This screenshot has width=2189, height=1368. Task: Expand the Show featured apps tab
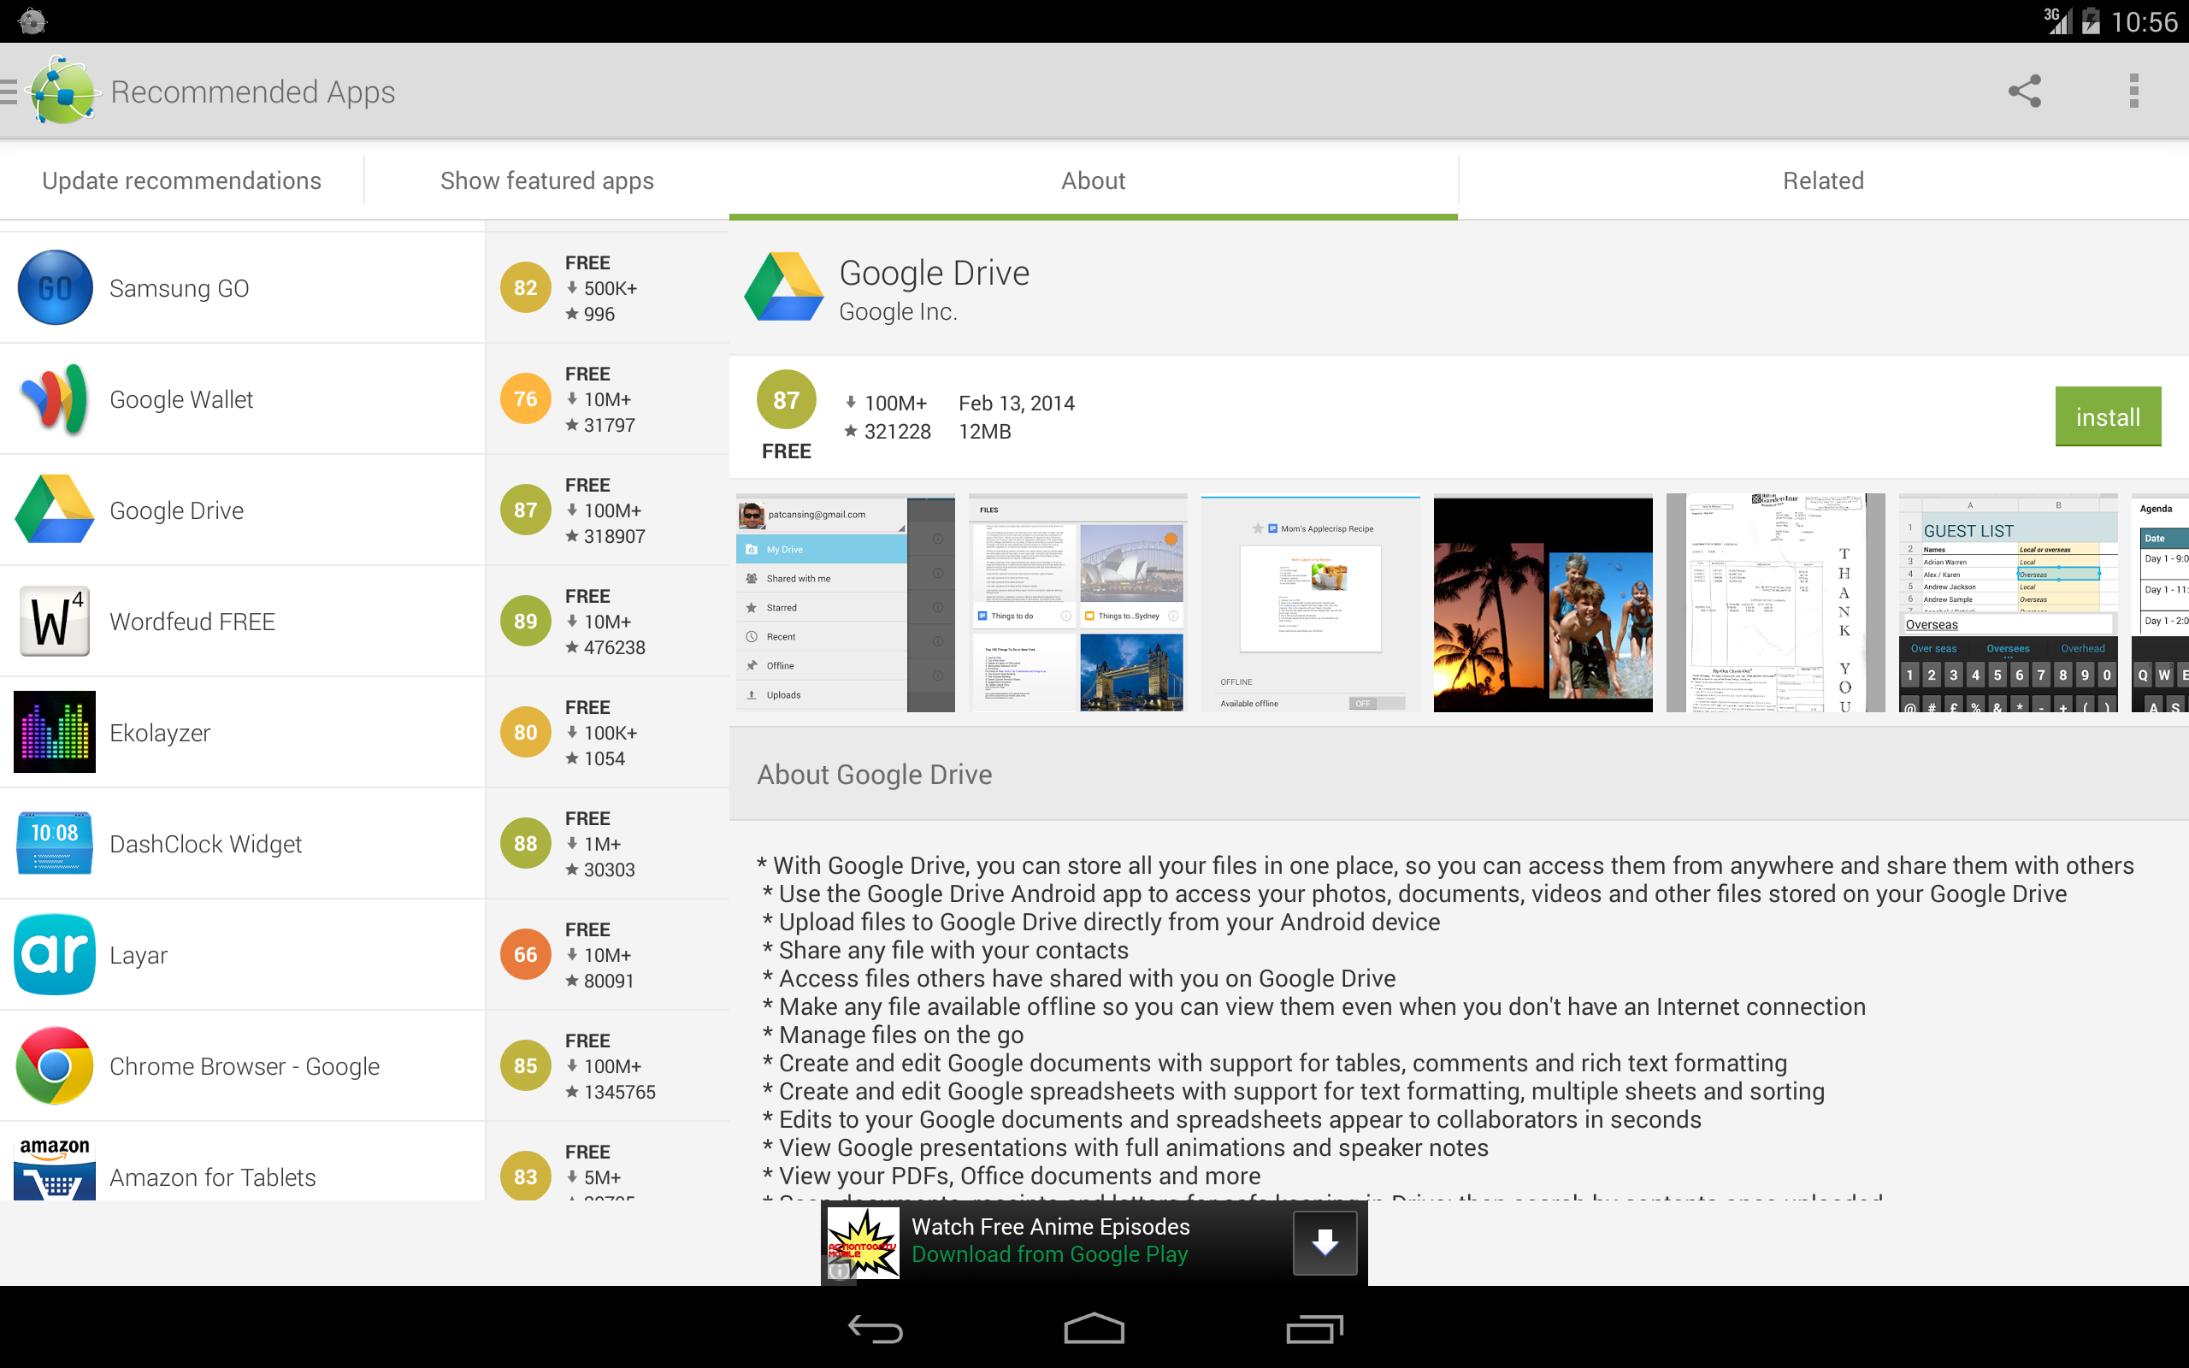pyautogui.click(x=547, y=180)
